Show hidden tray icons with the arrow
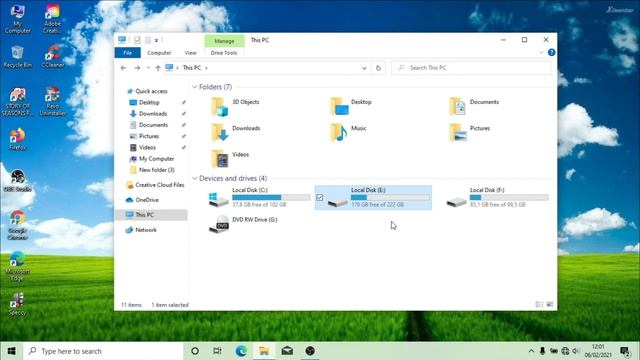This screenshot has width=640, height=360. 531,351
